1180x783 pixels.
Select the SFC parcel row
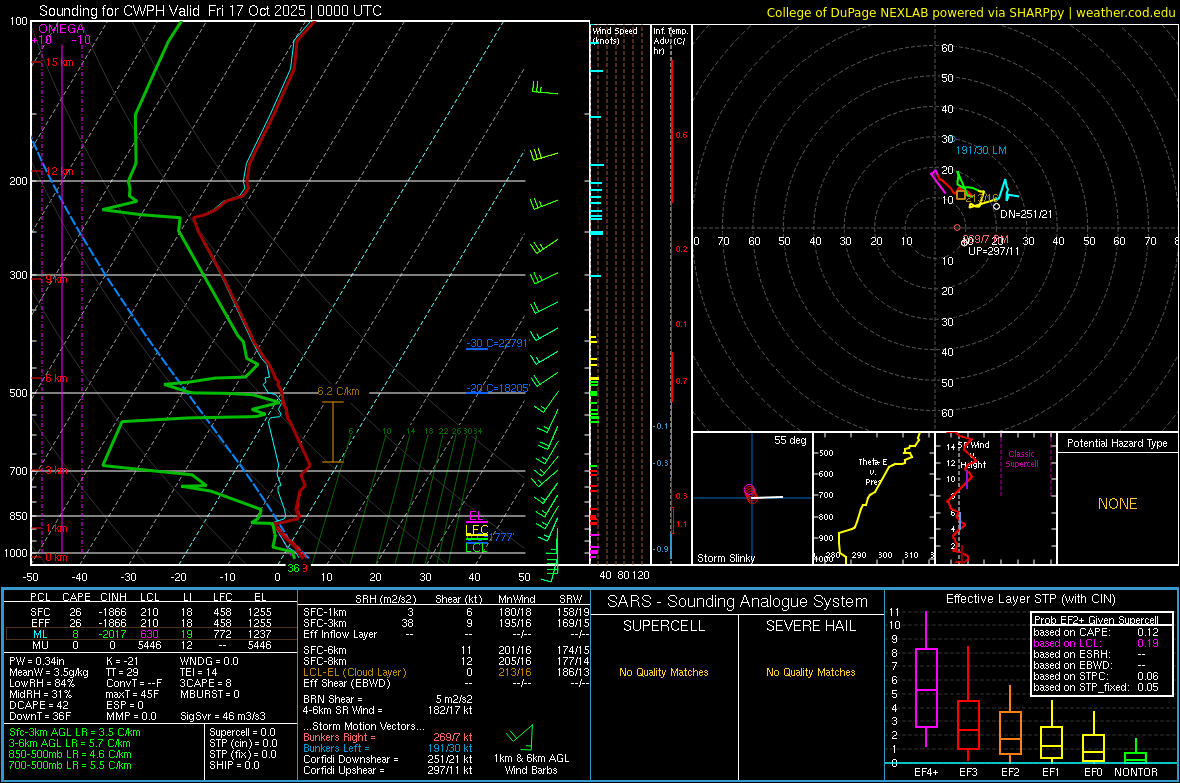coord(151,613)
